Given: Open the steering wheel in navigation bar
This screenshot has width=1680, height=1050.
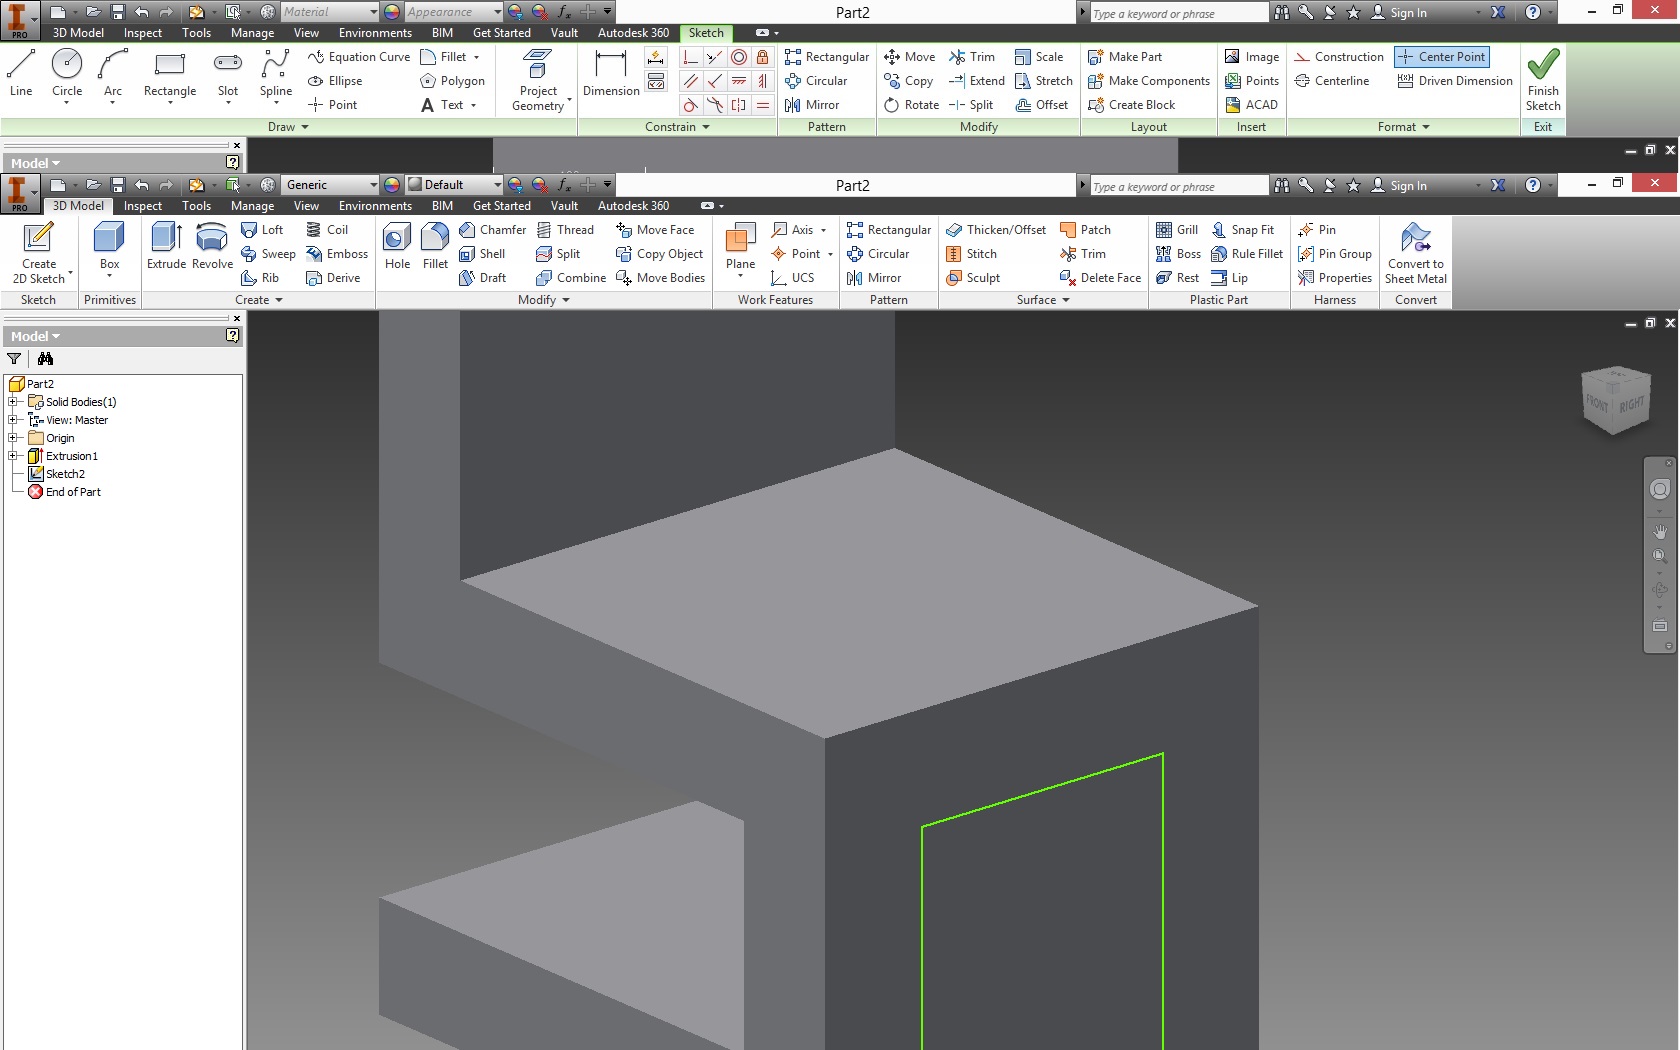Looking at the screenshot, I should click(1660, 489).
